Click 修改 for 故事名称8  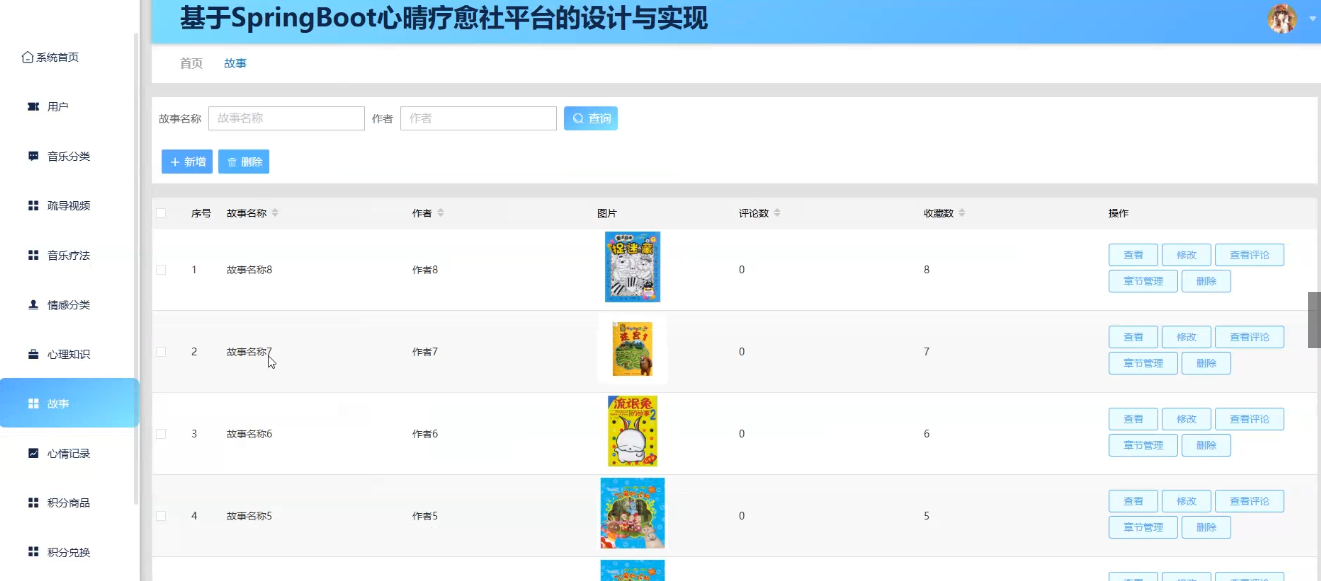[1186, 255]
